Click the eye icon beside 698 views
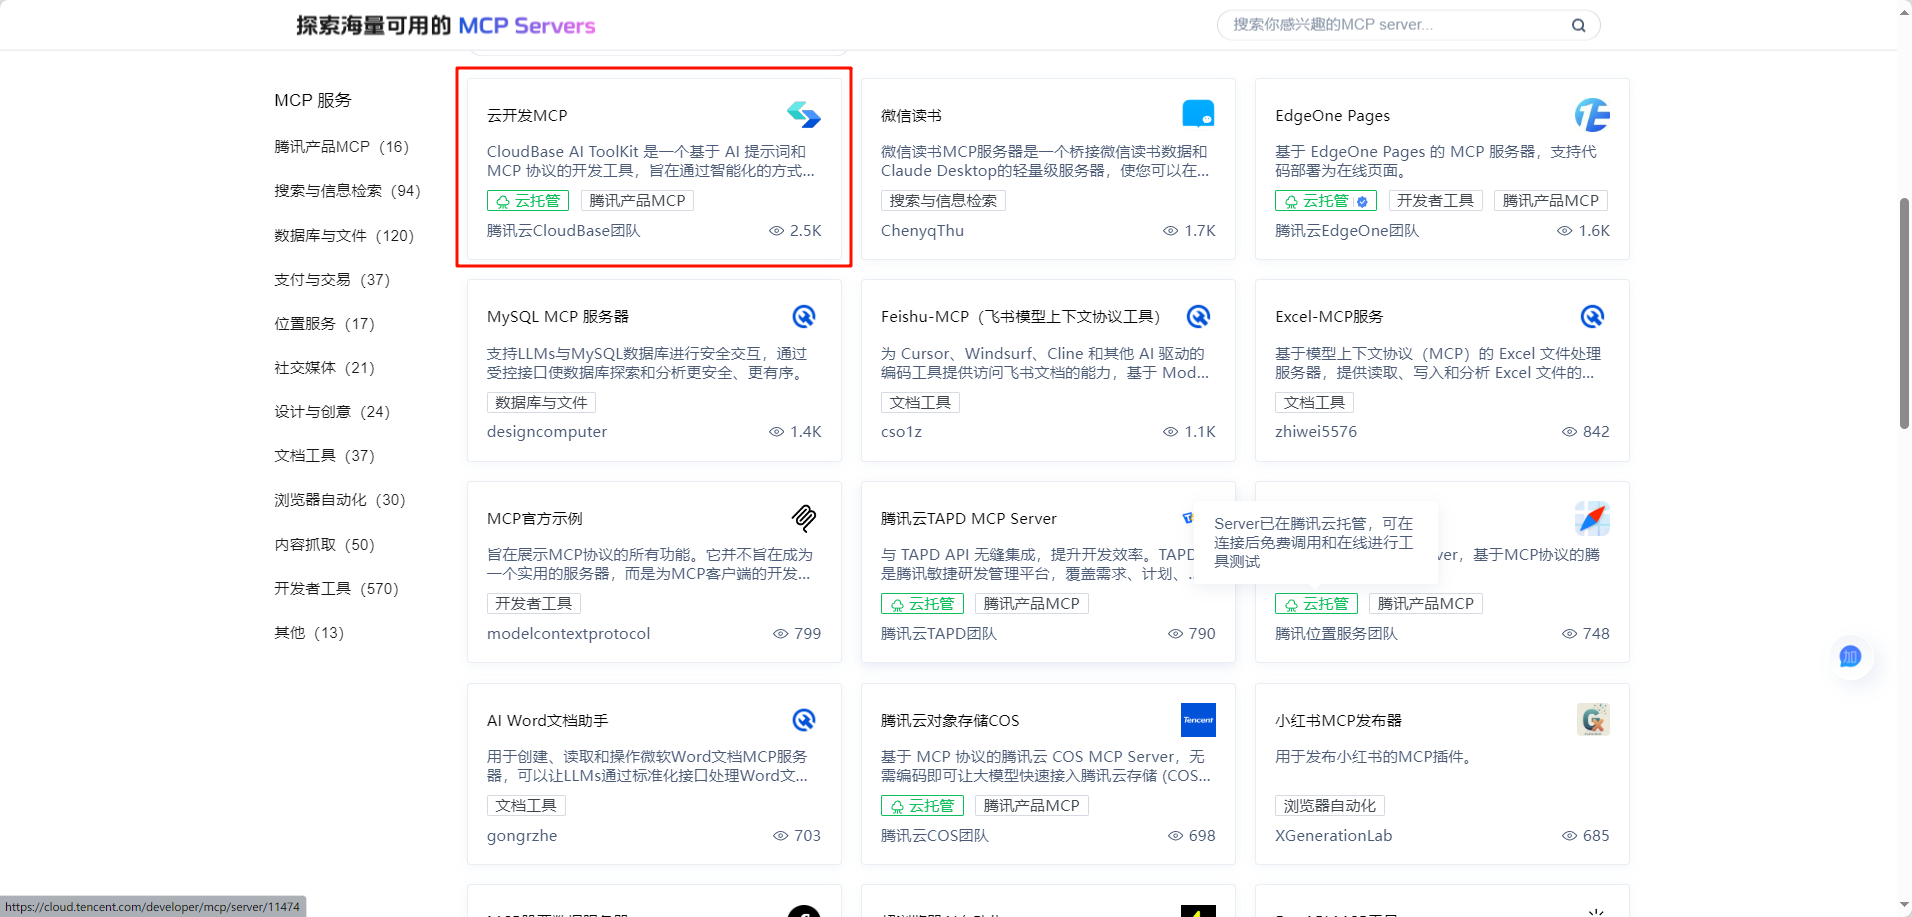This screenshot has width=1912, height=917. (x=1175, y=836)
